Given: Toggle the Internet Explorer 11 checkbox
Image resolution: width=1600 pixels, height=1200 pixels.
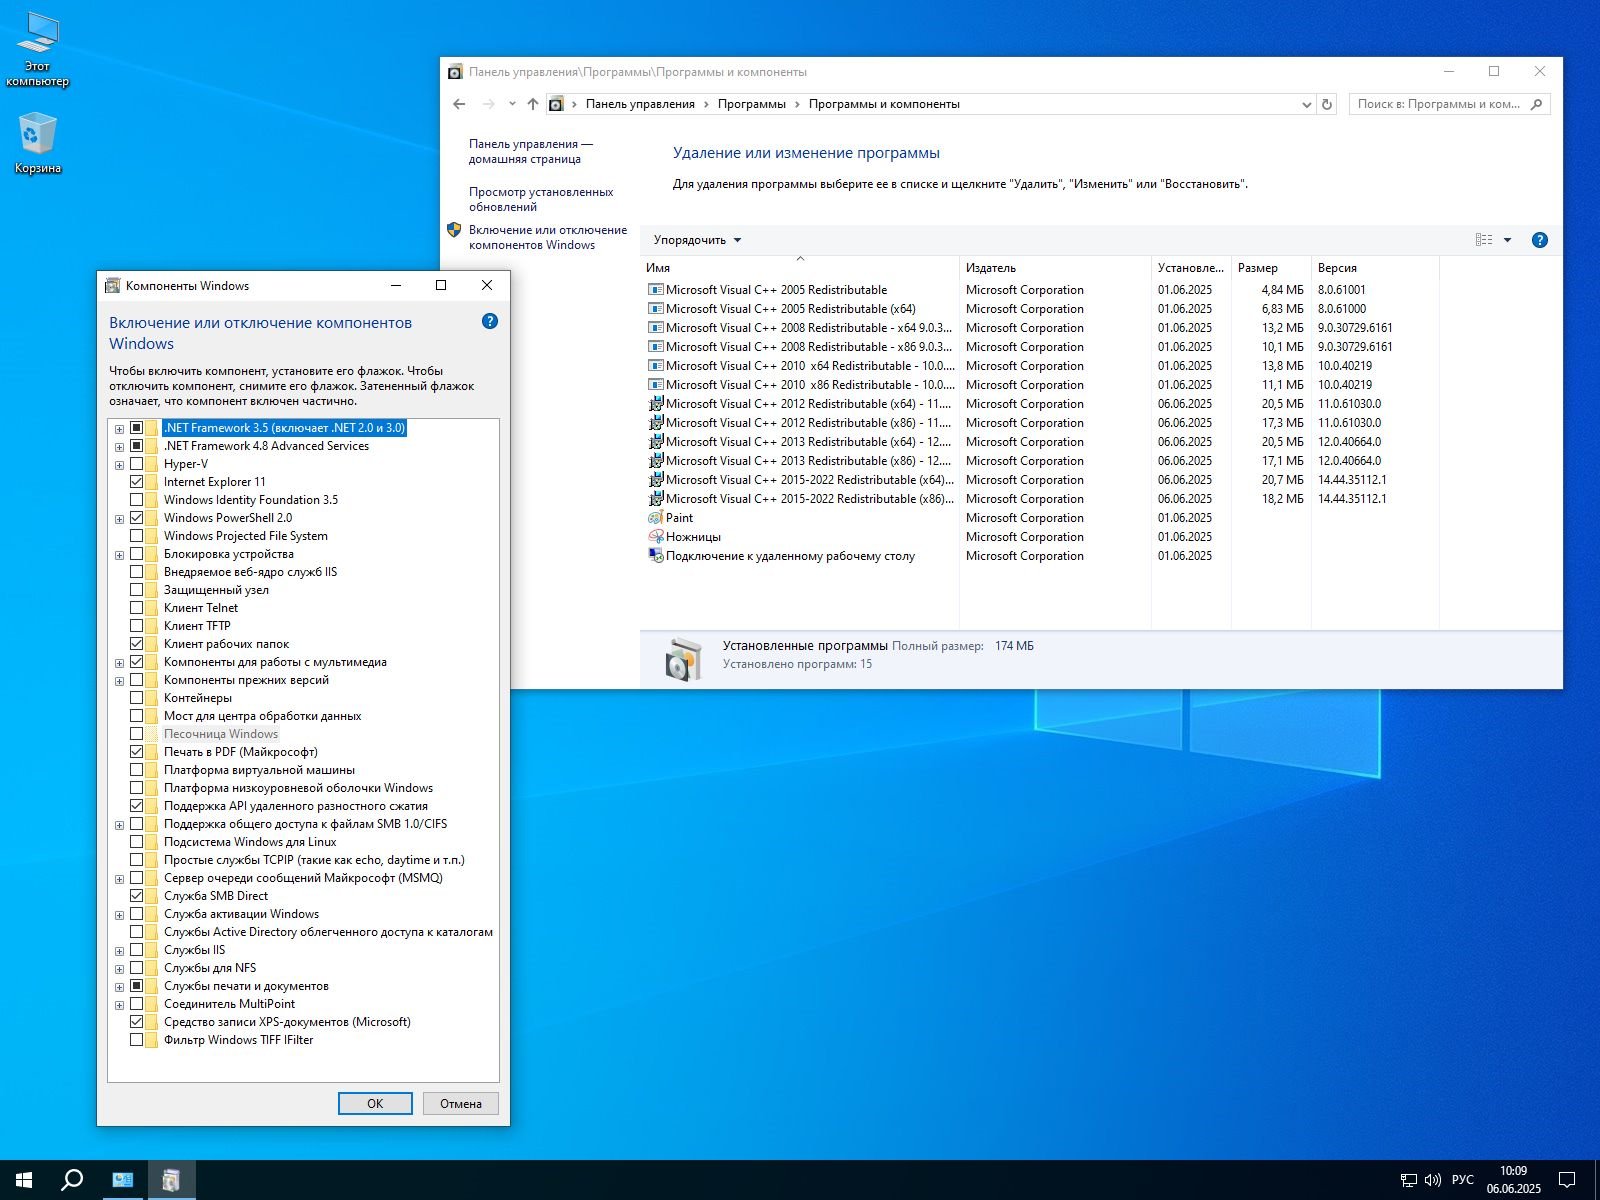Looking at the screenshot, I should point(137,482).
